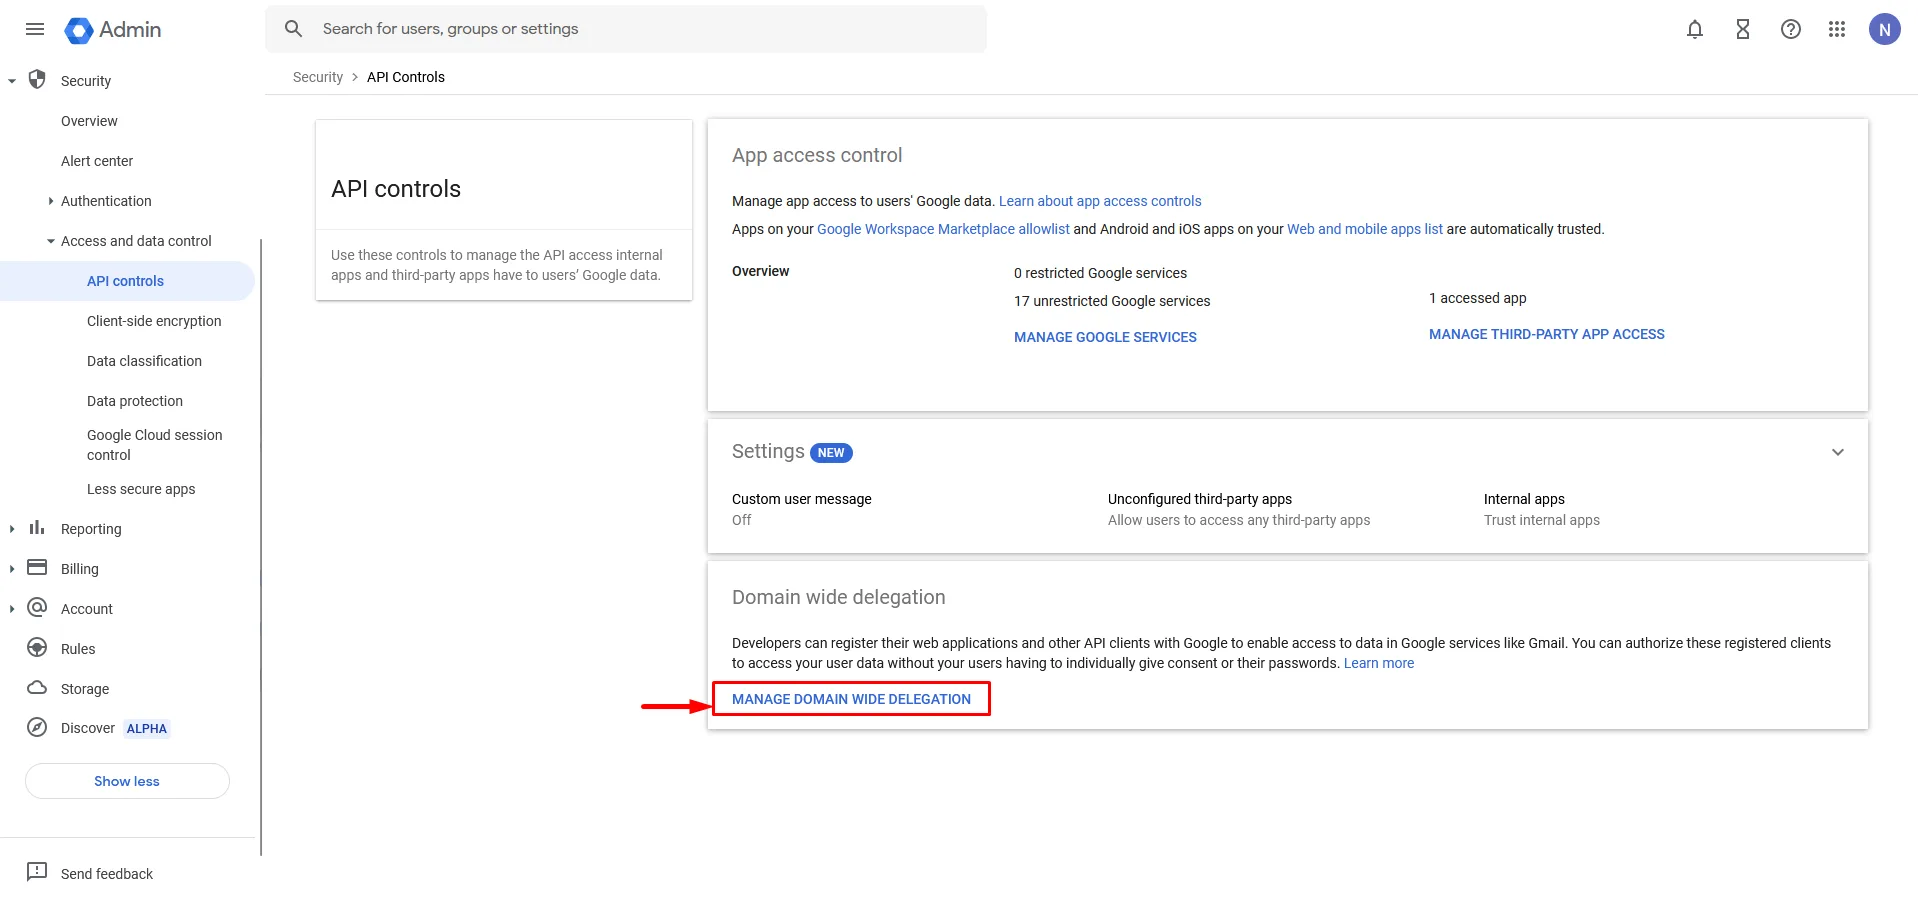Open the main hamburger menu
This screenshot has width=1918, height=914.
(35, 29)
